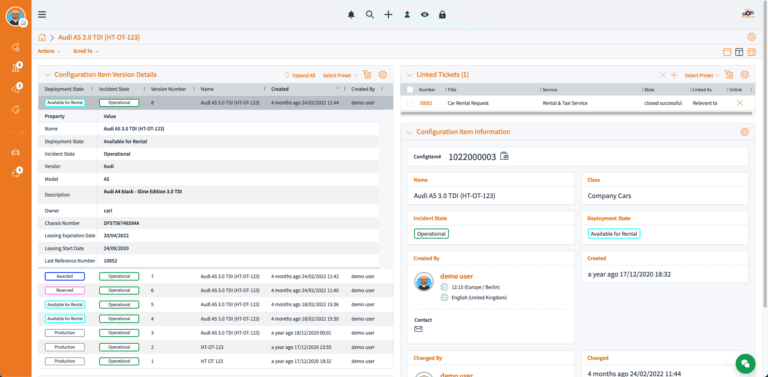Open Select Preset in Version Details widget
The width and height of the screenshot is (768, 377).
340,75
